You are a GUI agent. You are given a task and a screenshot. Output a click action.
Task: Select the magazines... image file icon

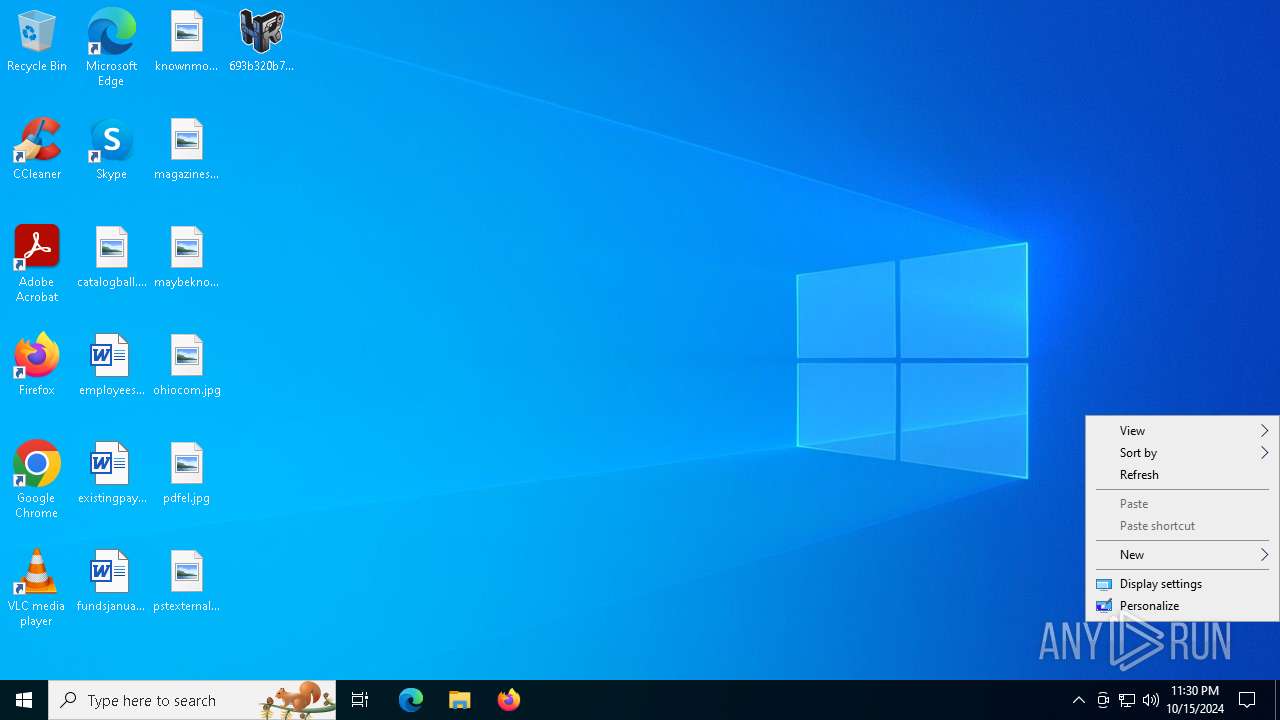(187, 150)
